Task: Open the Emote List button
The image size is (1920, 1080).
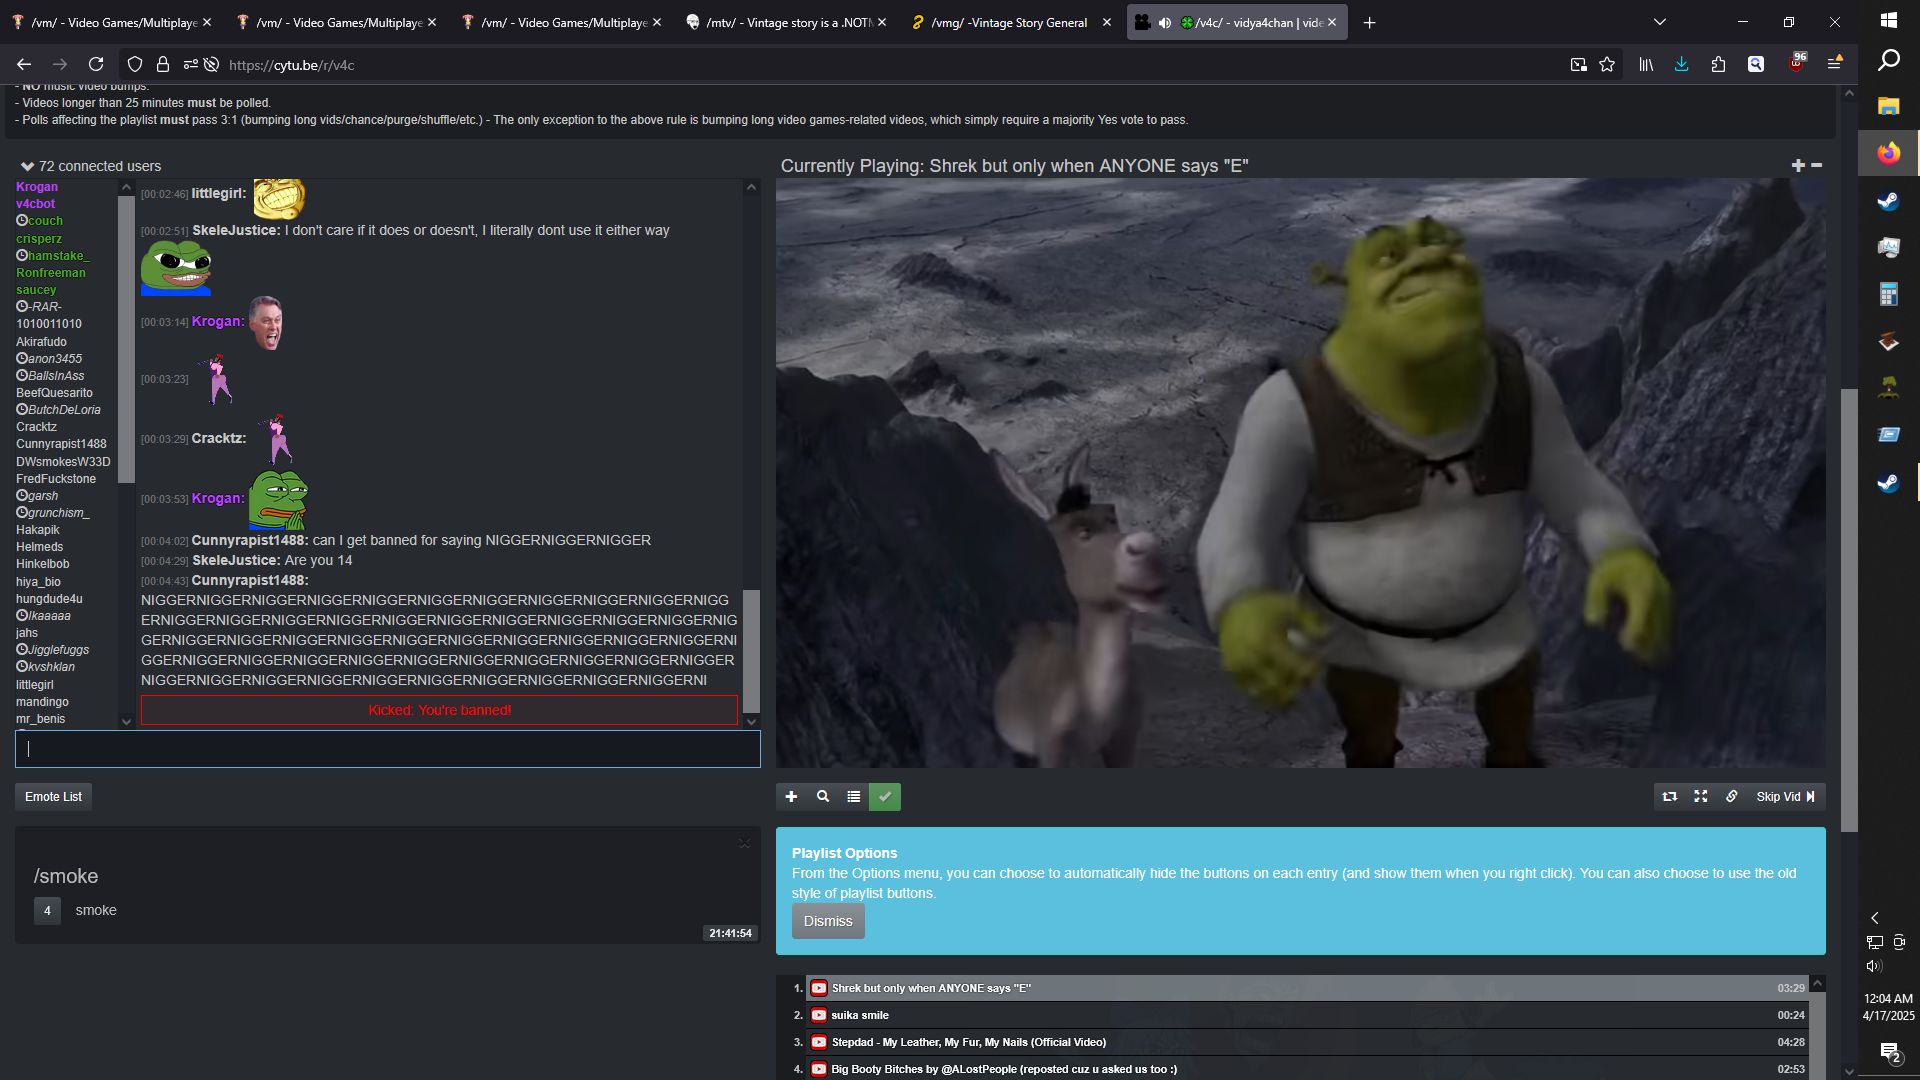Action: pyautogui.click(x=53, y=796)
